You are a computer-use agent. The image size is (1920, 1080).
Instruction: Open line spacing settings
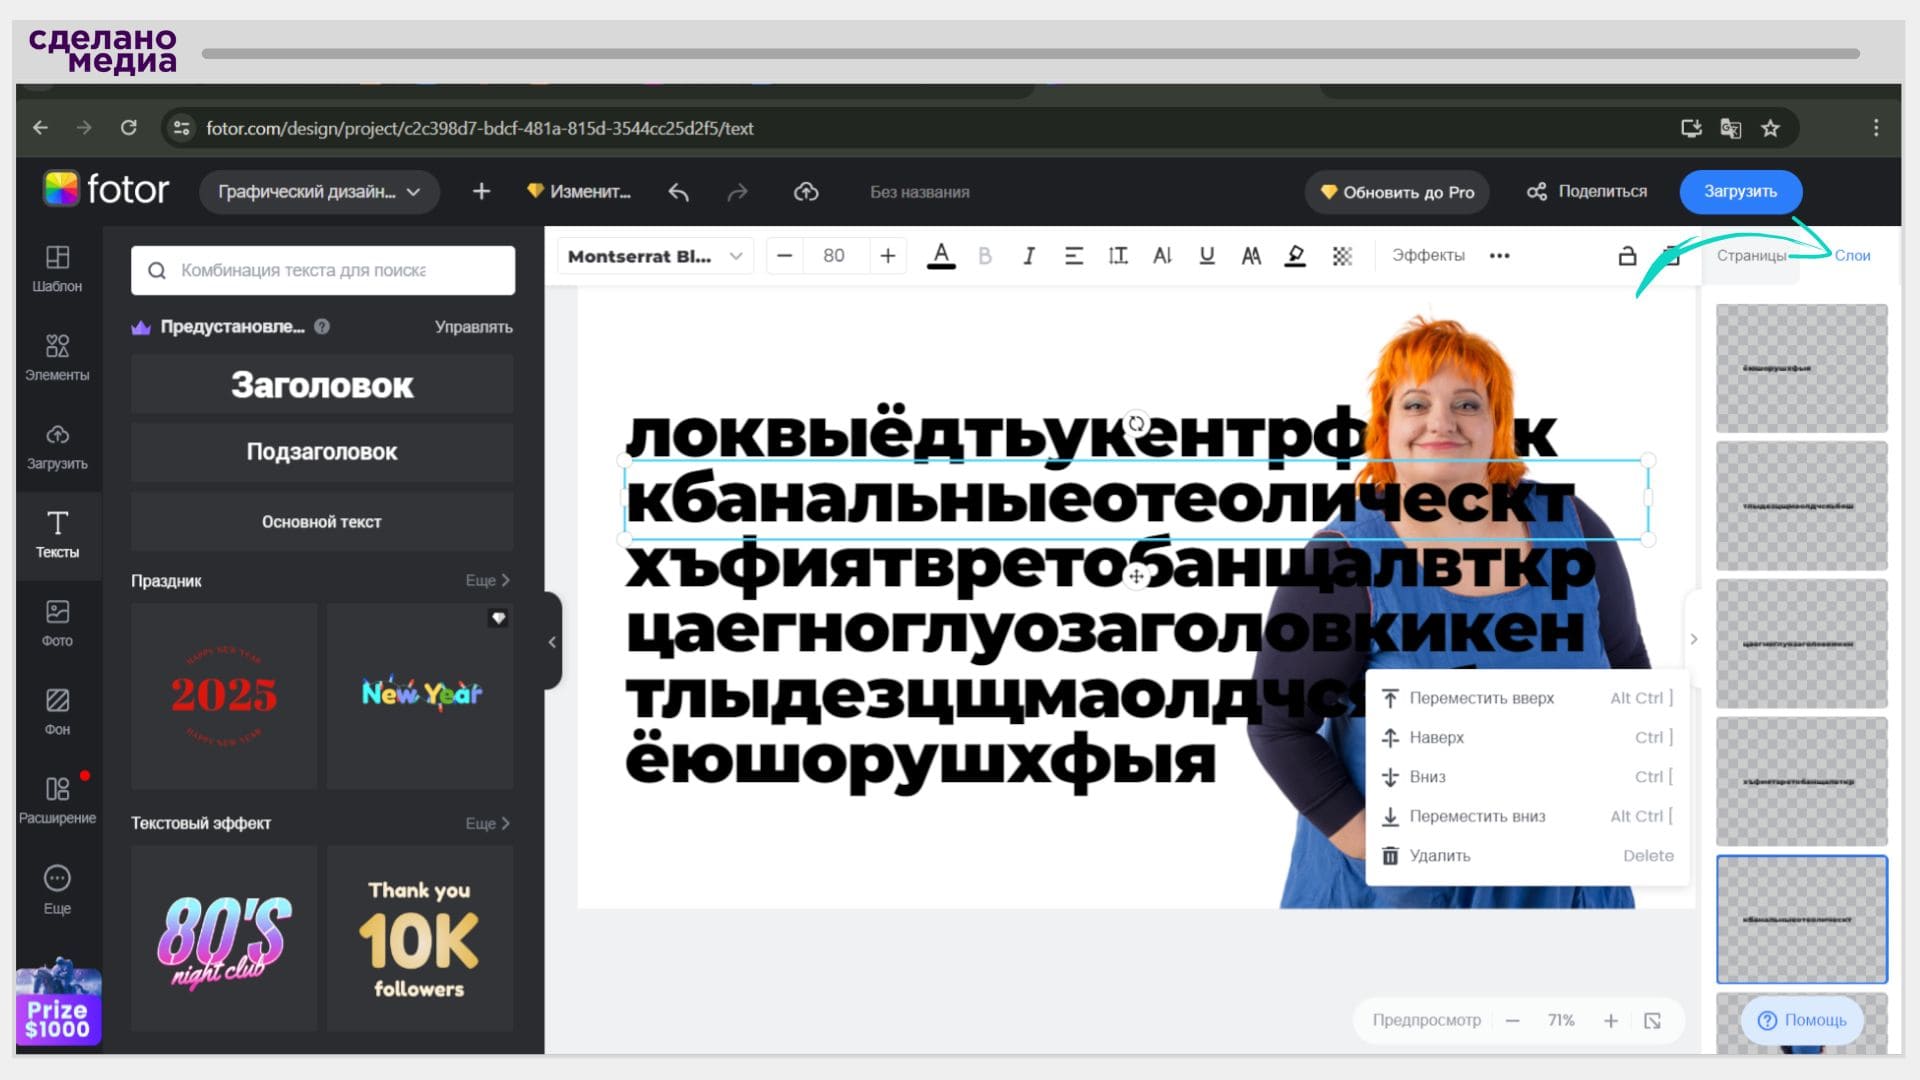1118,256
